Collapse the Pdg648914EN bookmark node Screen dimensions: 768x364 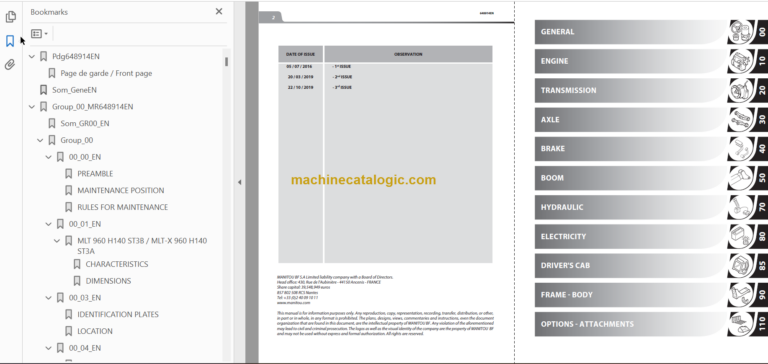coord(32,57)
